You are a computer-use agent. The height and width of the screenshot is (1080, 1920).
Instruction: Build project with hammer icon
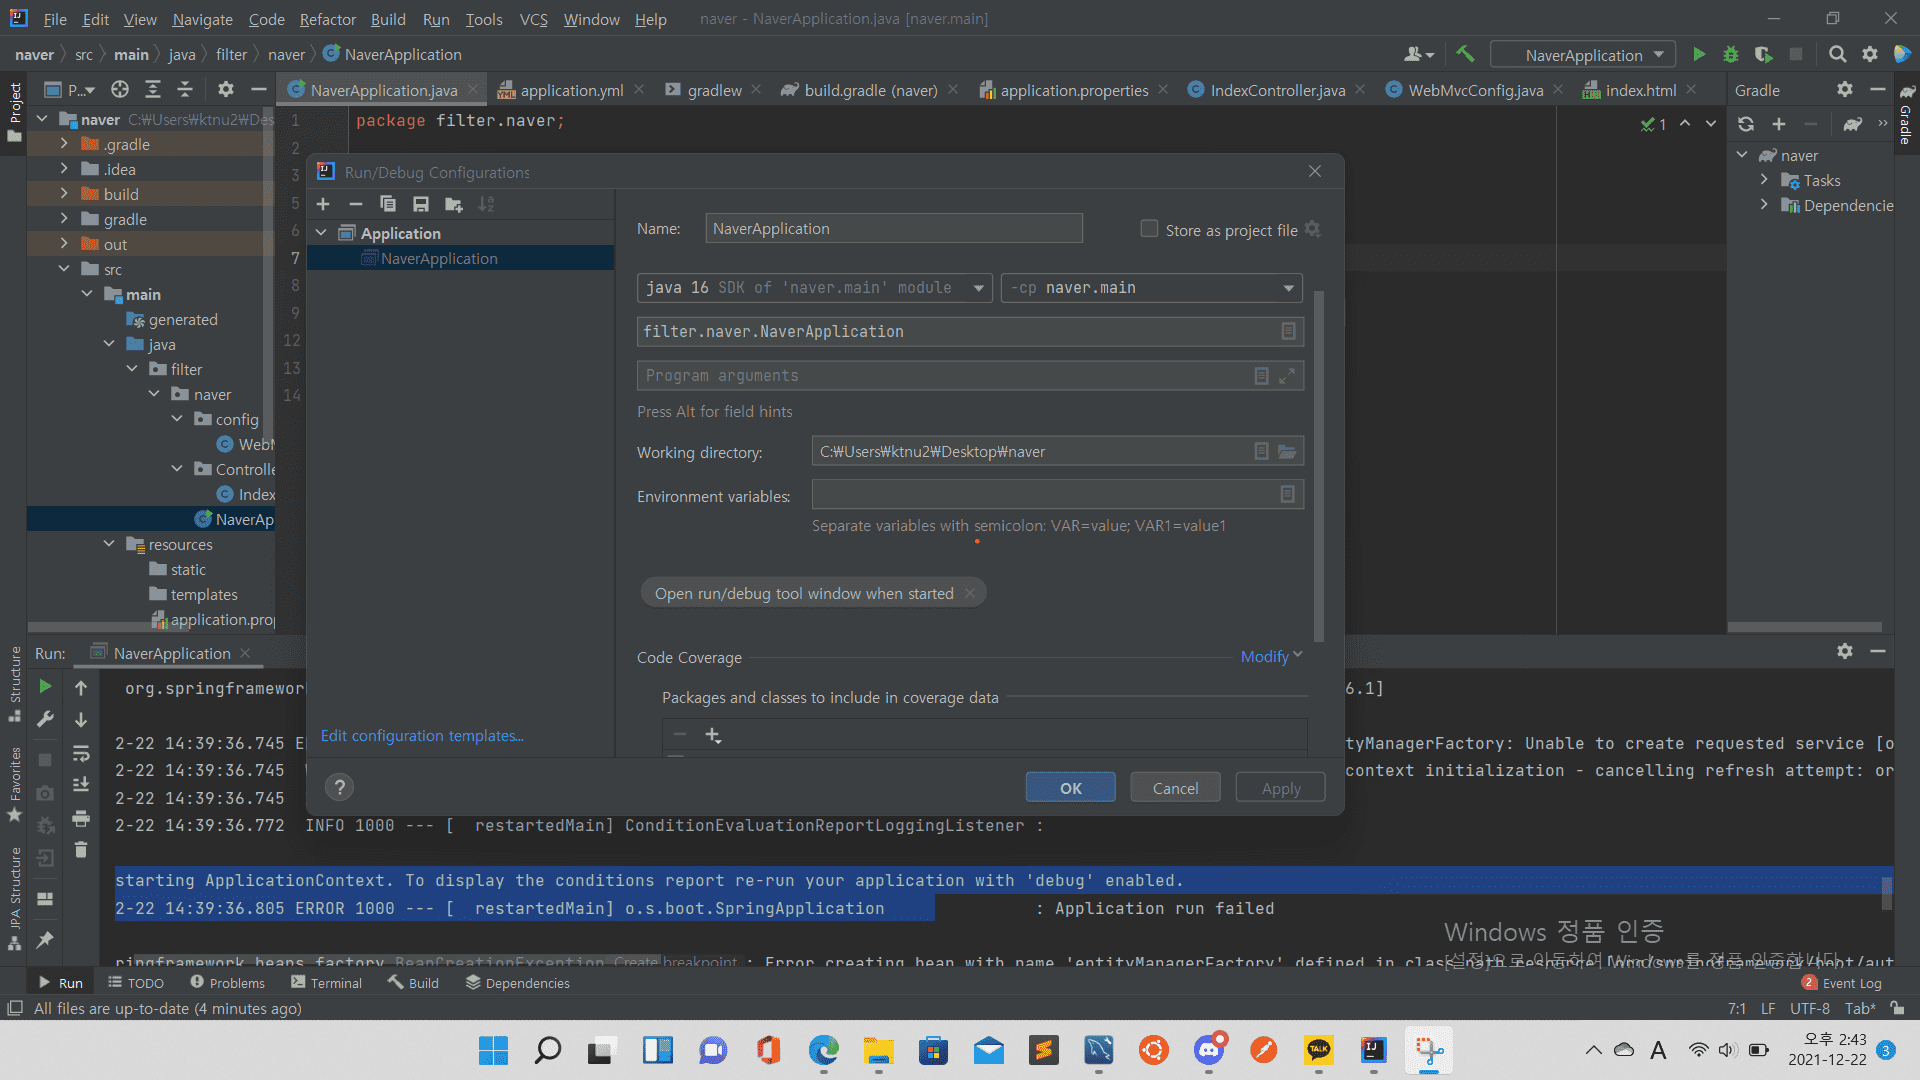(1465, 54)
